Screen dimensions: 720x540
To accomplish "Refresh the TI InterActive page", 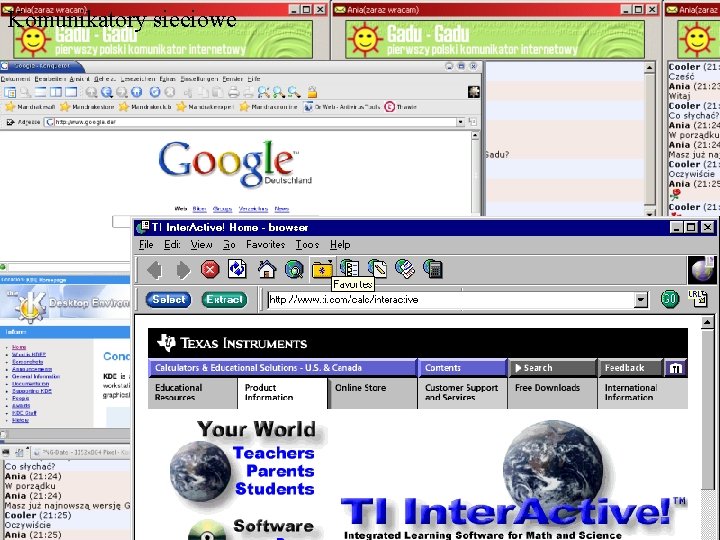I will pyautogui.click(x=237, y=270).
